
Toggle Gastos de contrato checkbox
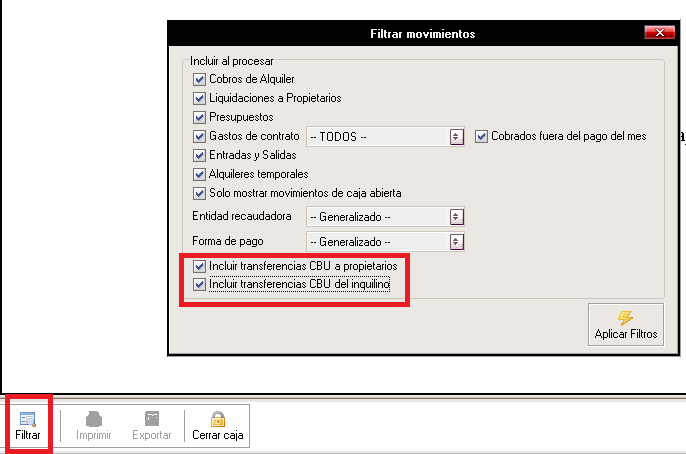(199, 136)
